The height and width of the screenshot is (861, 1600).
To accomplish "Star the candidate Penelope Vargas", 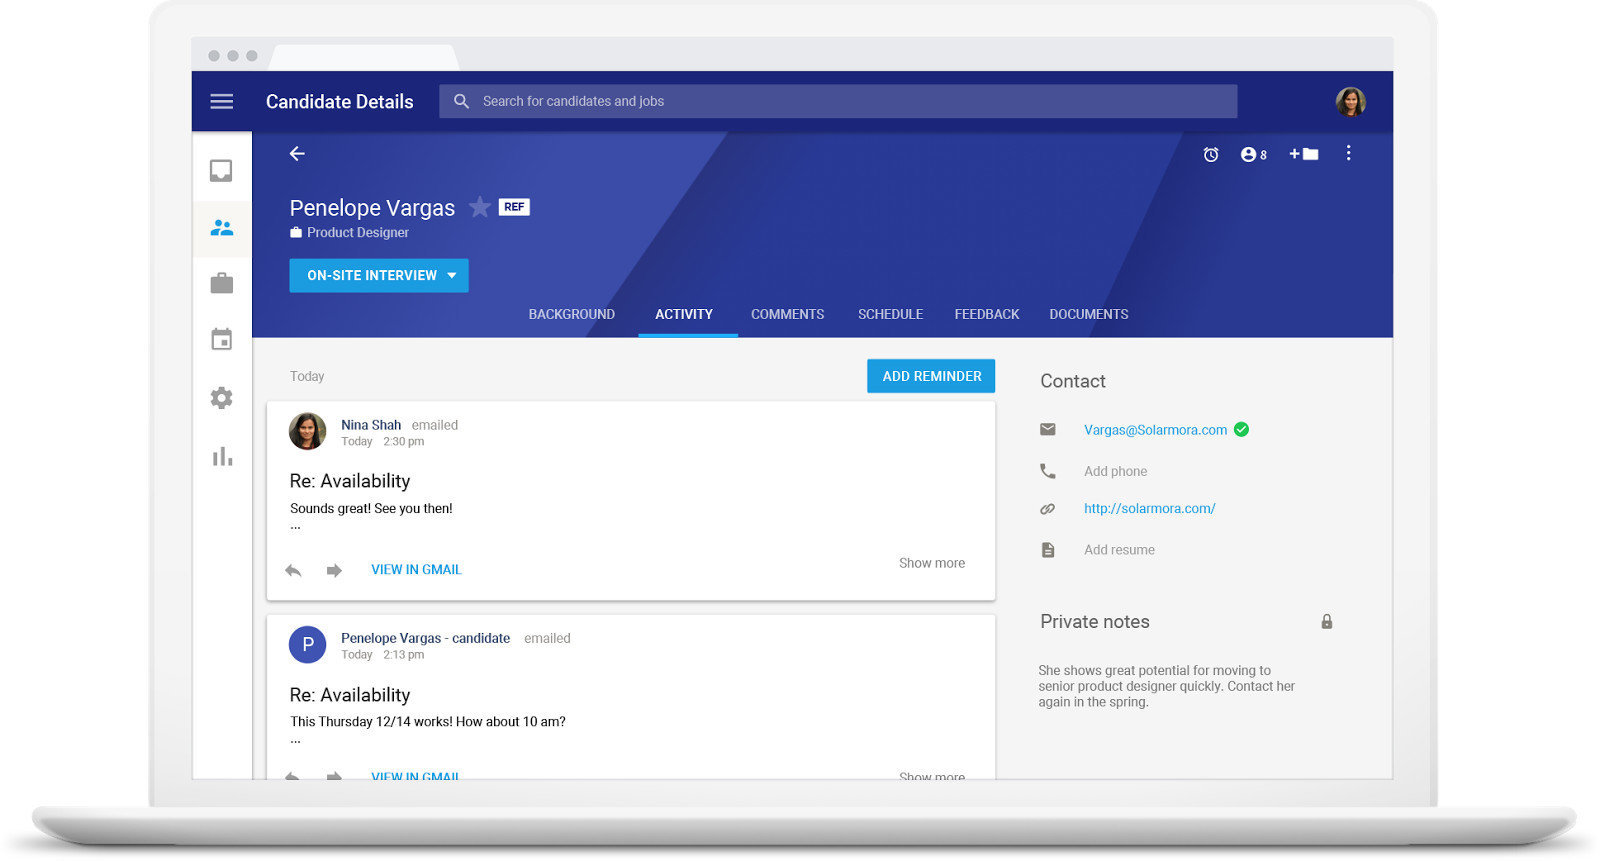I will coord(480,207).
